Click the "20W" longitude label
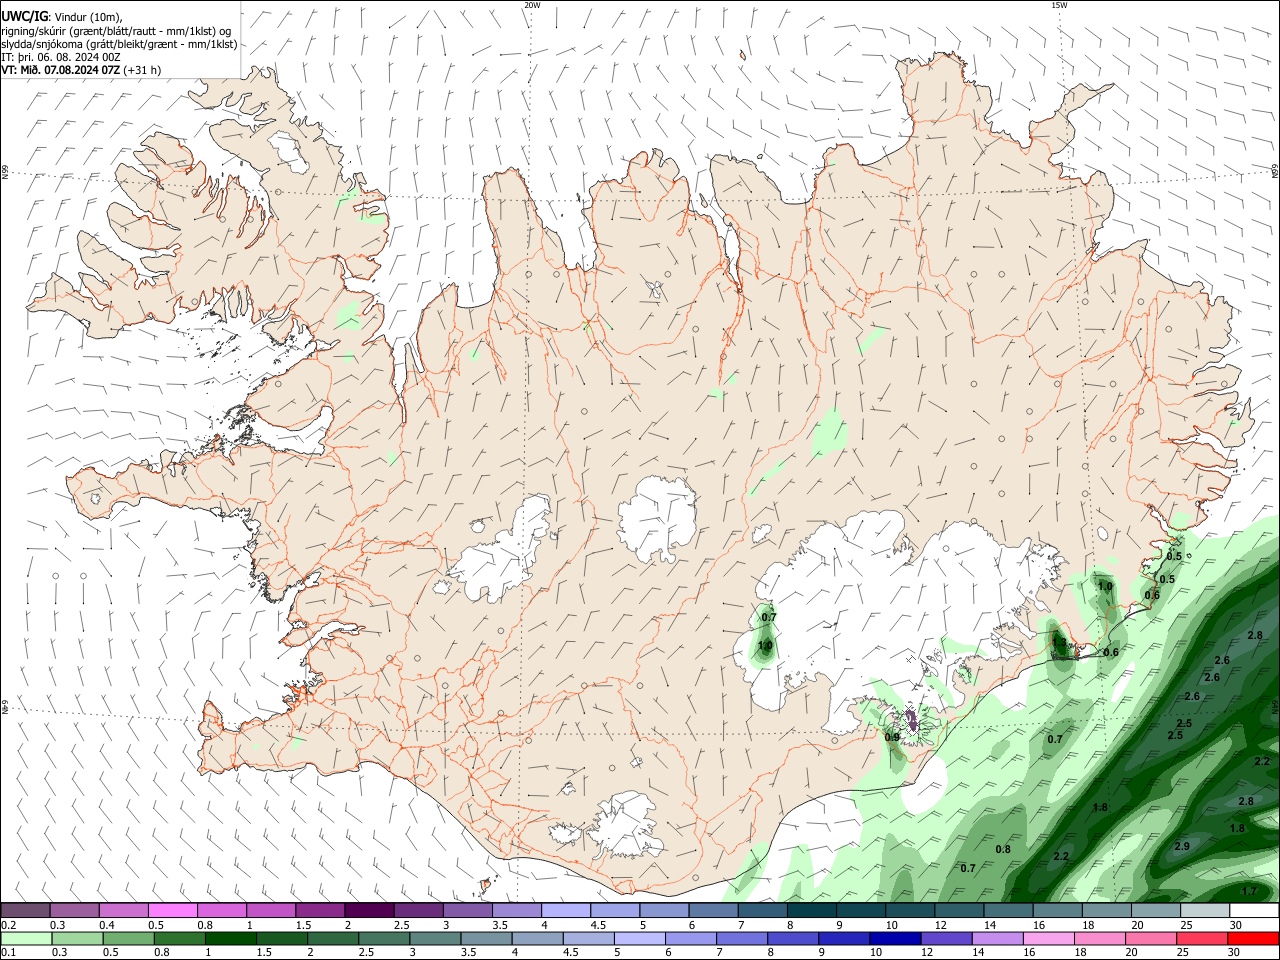 click(x=532, y=5)
